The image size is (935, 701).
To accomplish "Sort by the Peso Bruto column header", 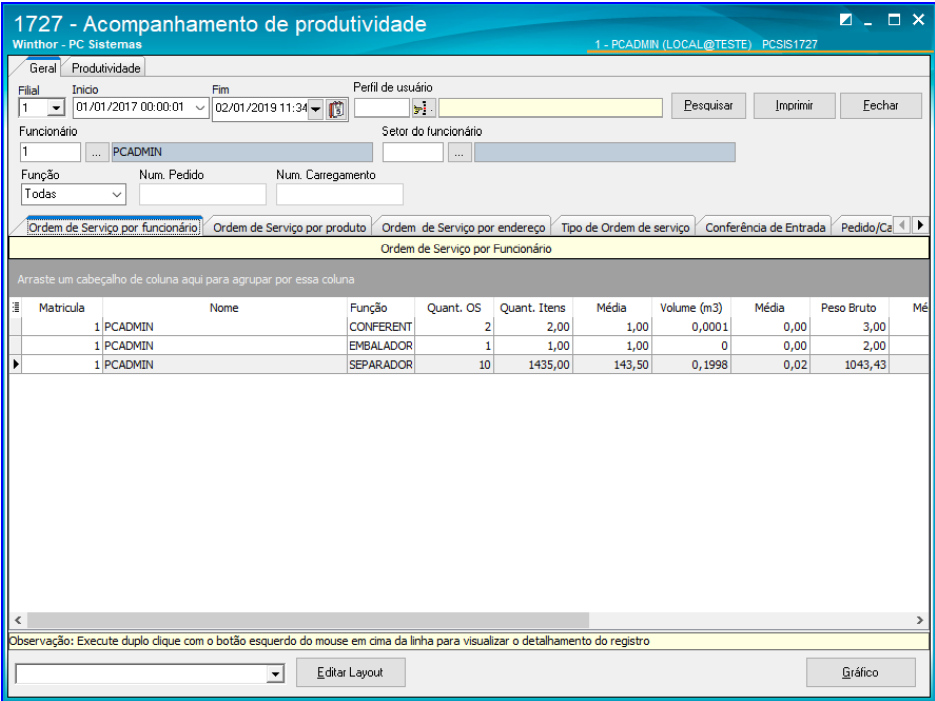I will coord(849,308).
